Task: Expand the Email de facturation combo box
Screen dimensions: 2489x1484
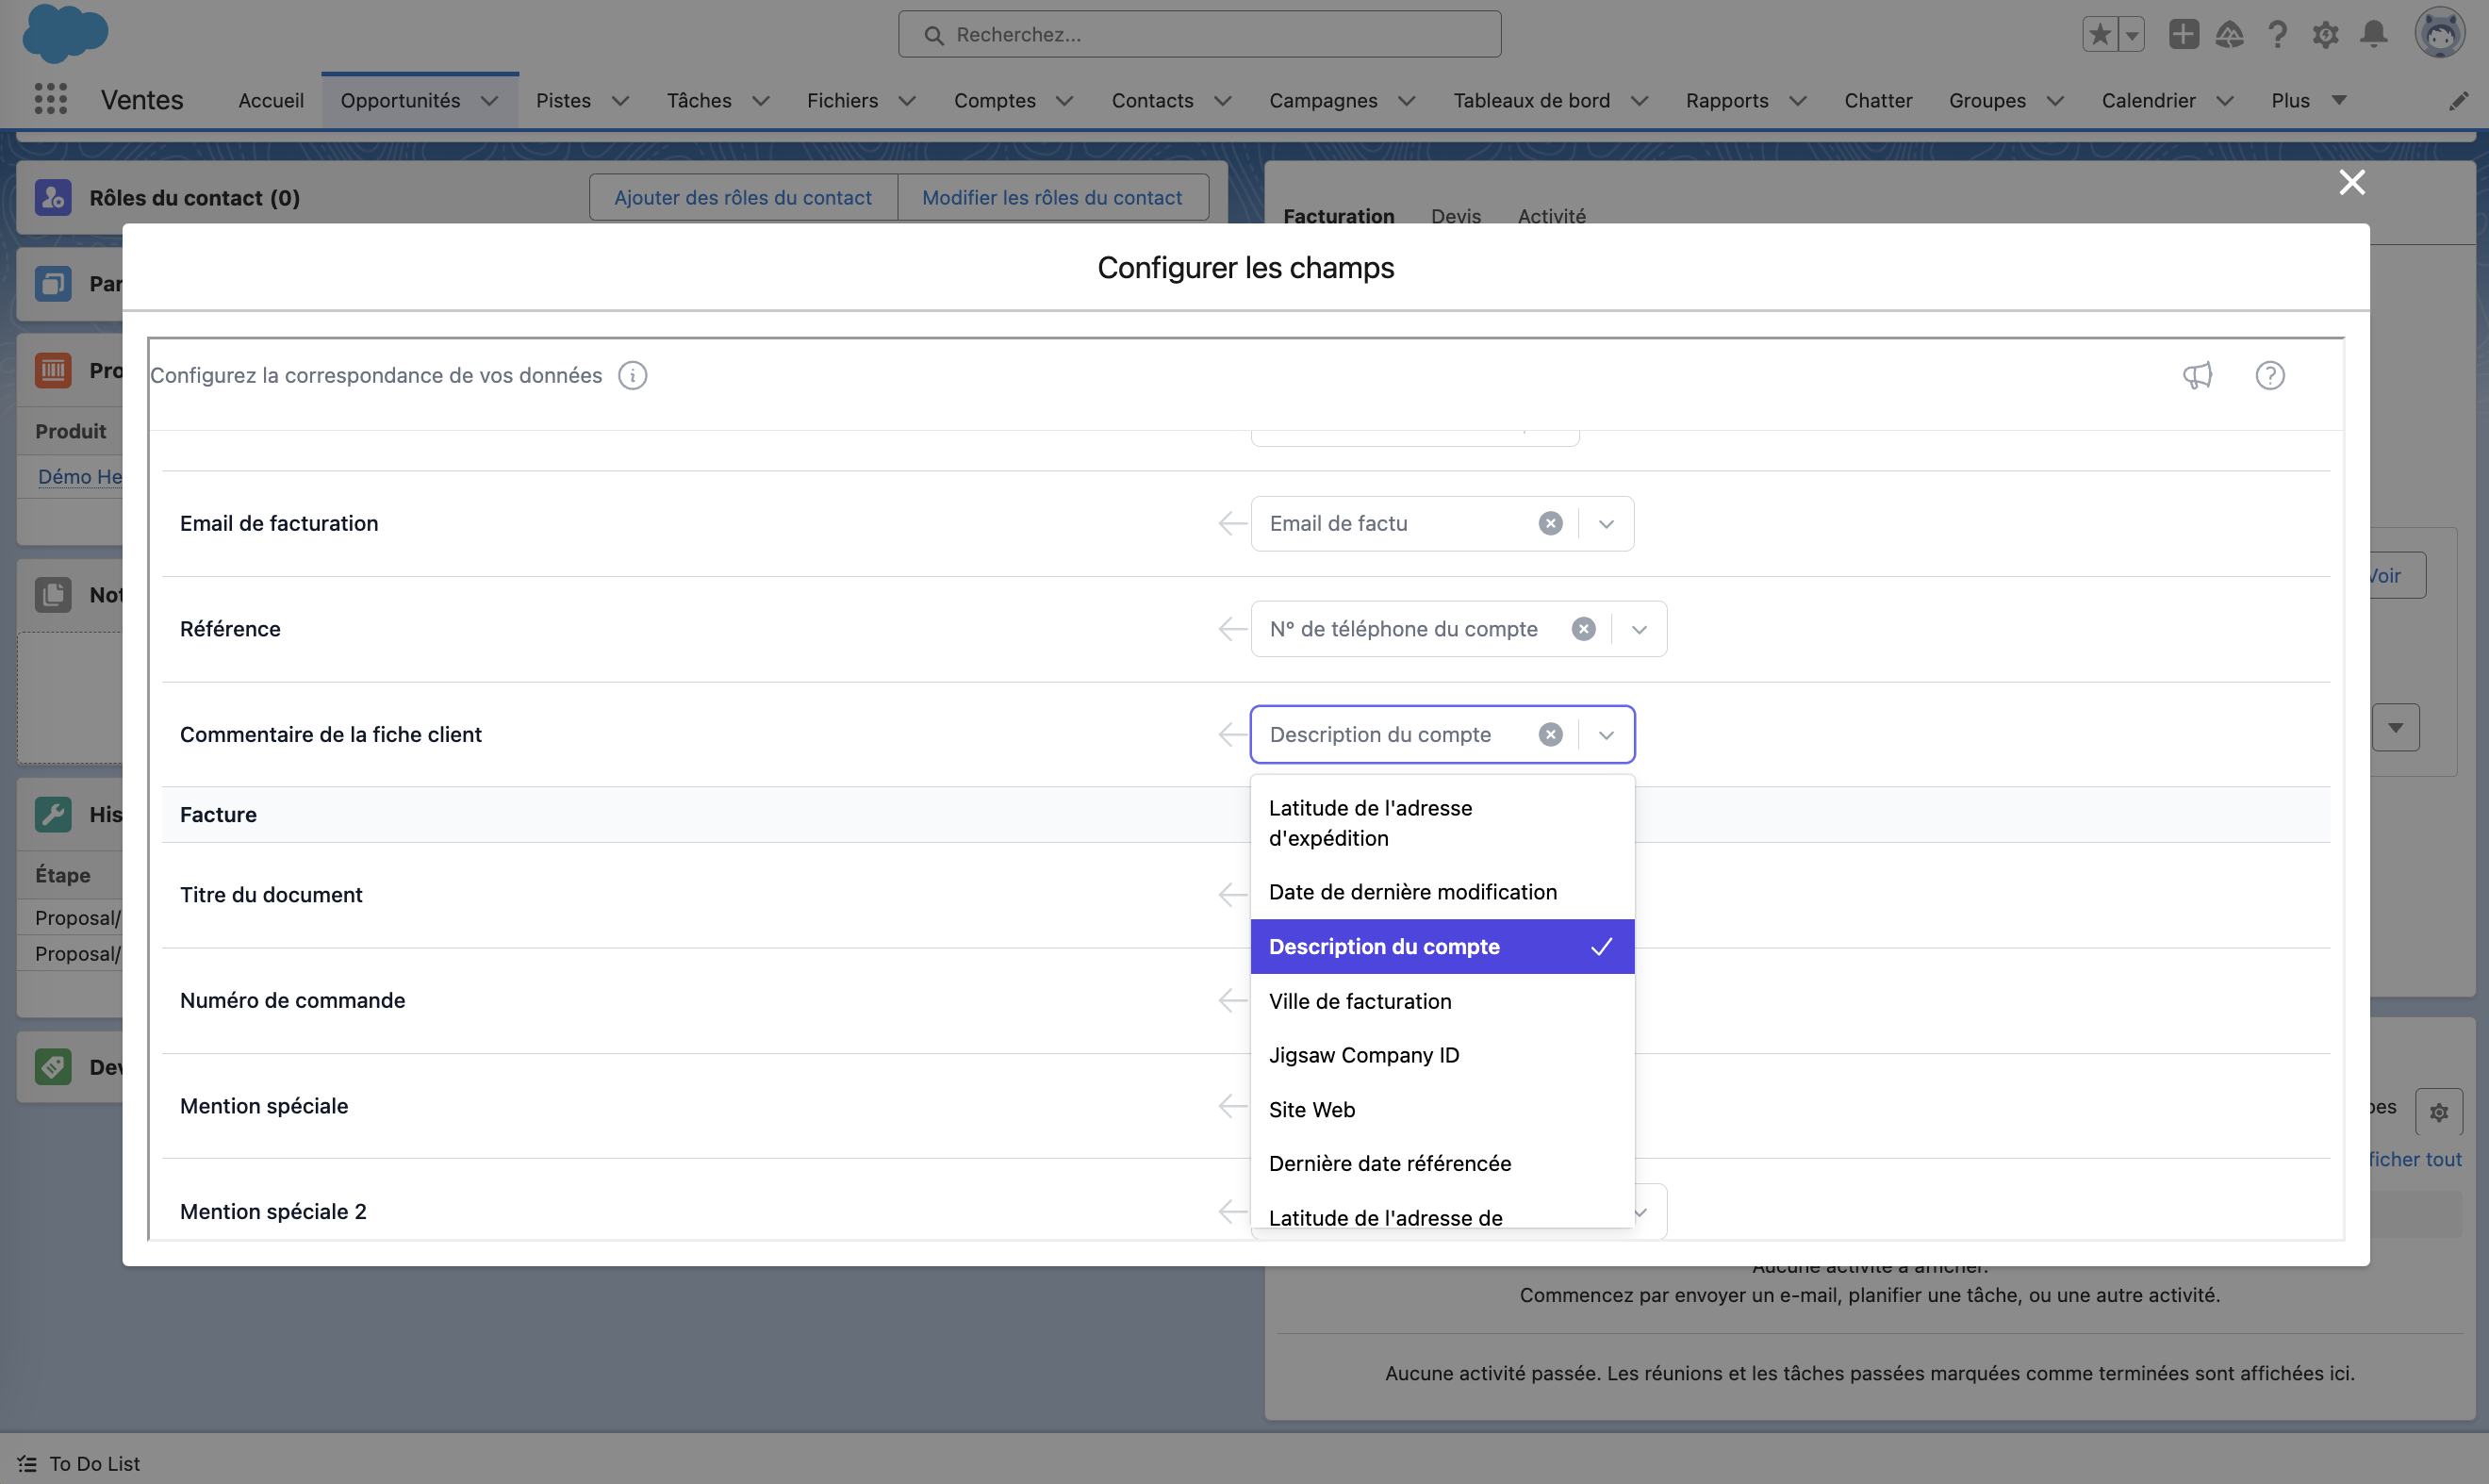Action: (x=1606, y=524)
